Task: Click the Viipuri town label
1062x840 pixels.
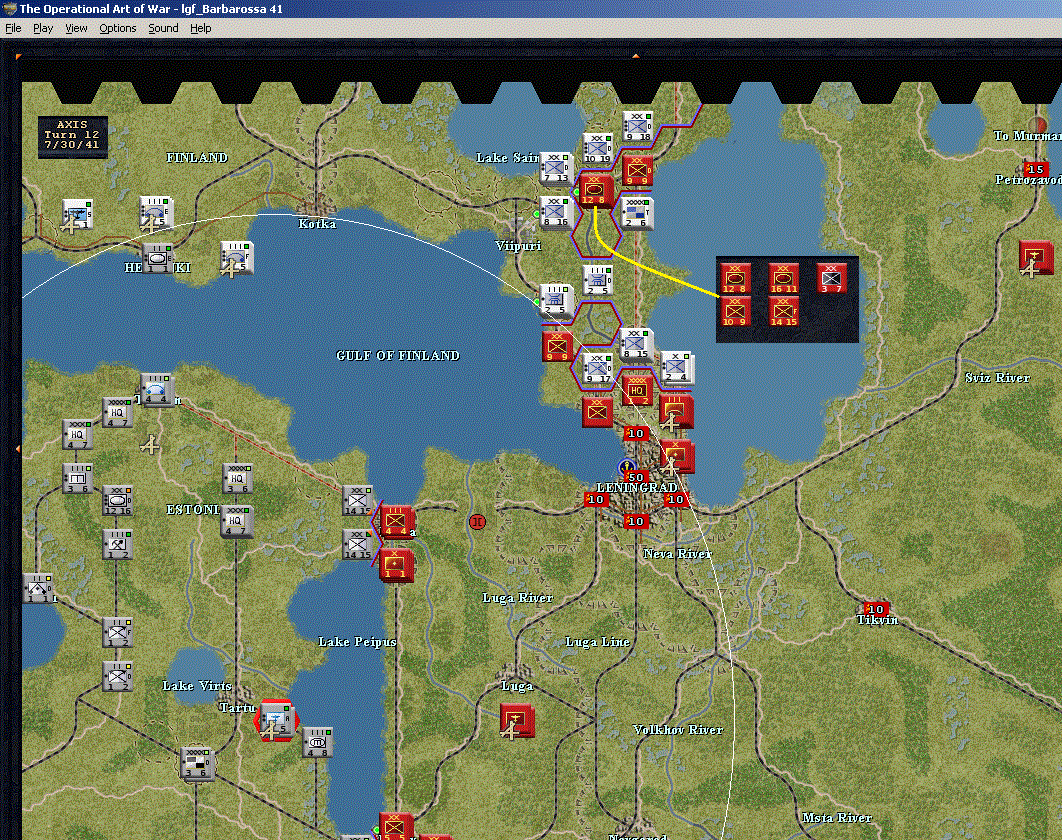Action: 518,246
